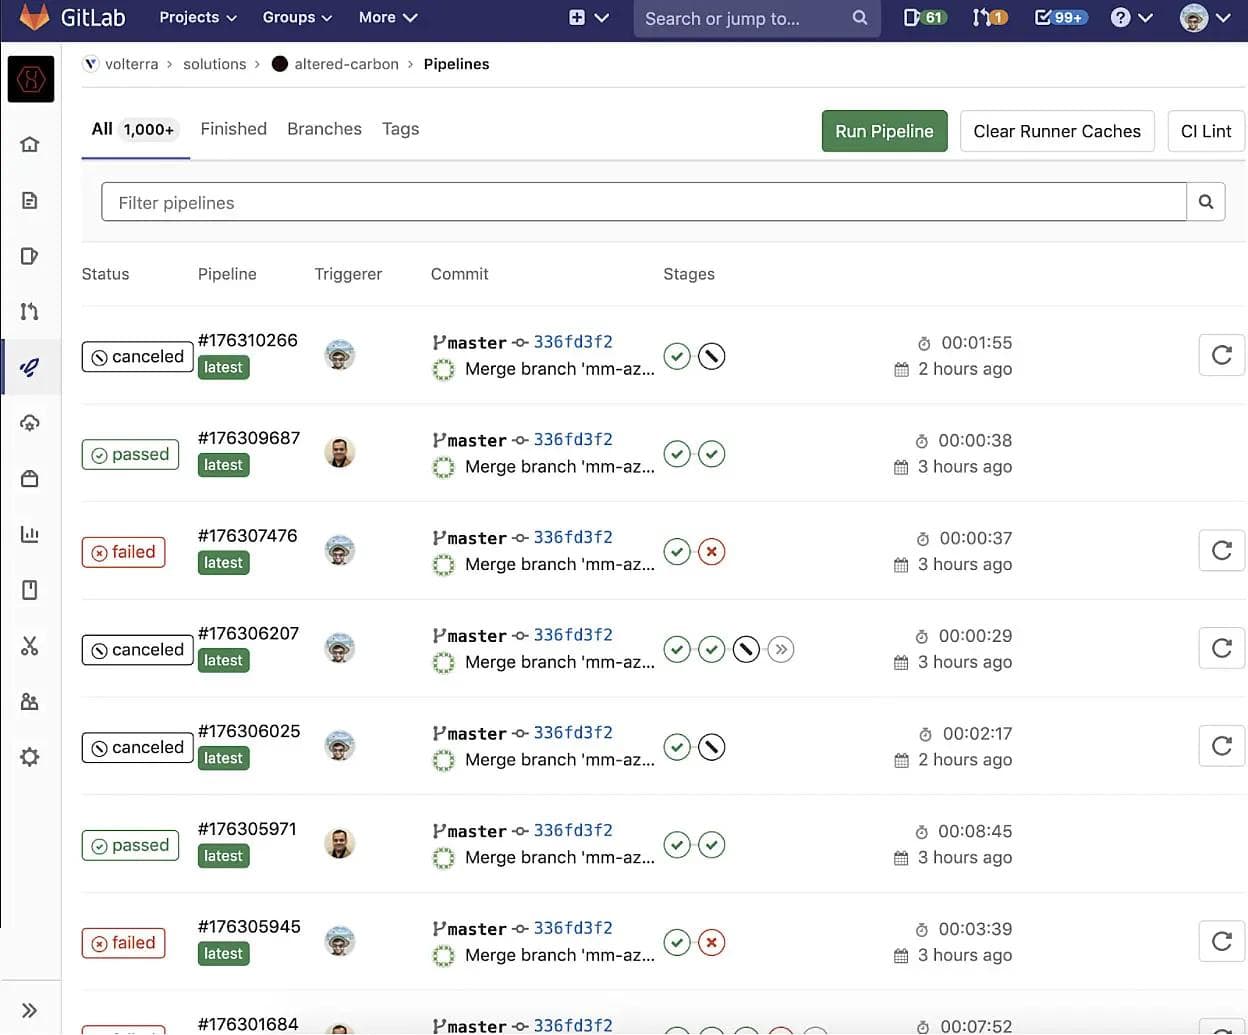Viewport: 1248px width, 1035px height.
Task: Open commit link 336fd3f2 on #176309687
Action: point(573,439)
